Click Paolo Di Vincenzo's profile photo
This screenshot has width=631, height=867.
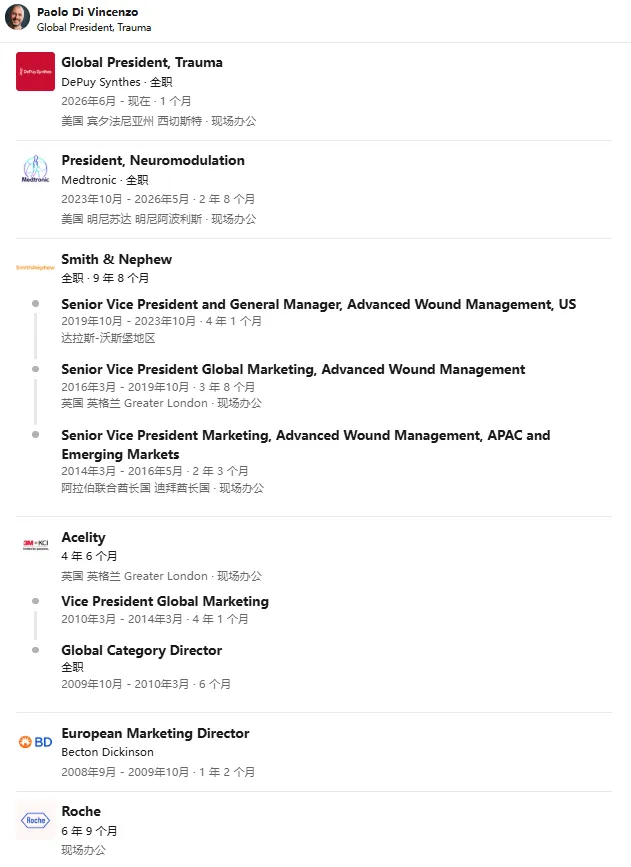click(x=17, y=17)
